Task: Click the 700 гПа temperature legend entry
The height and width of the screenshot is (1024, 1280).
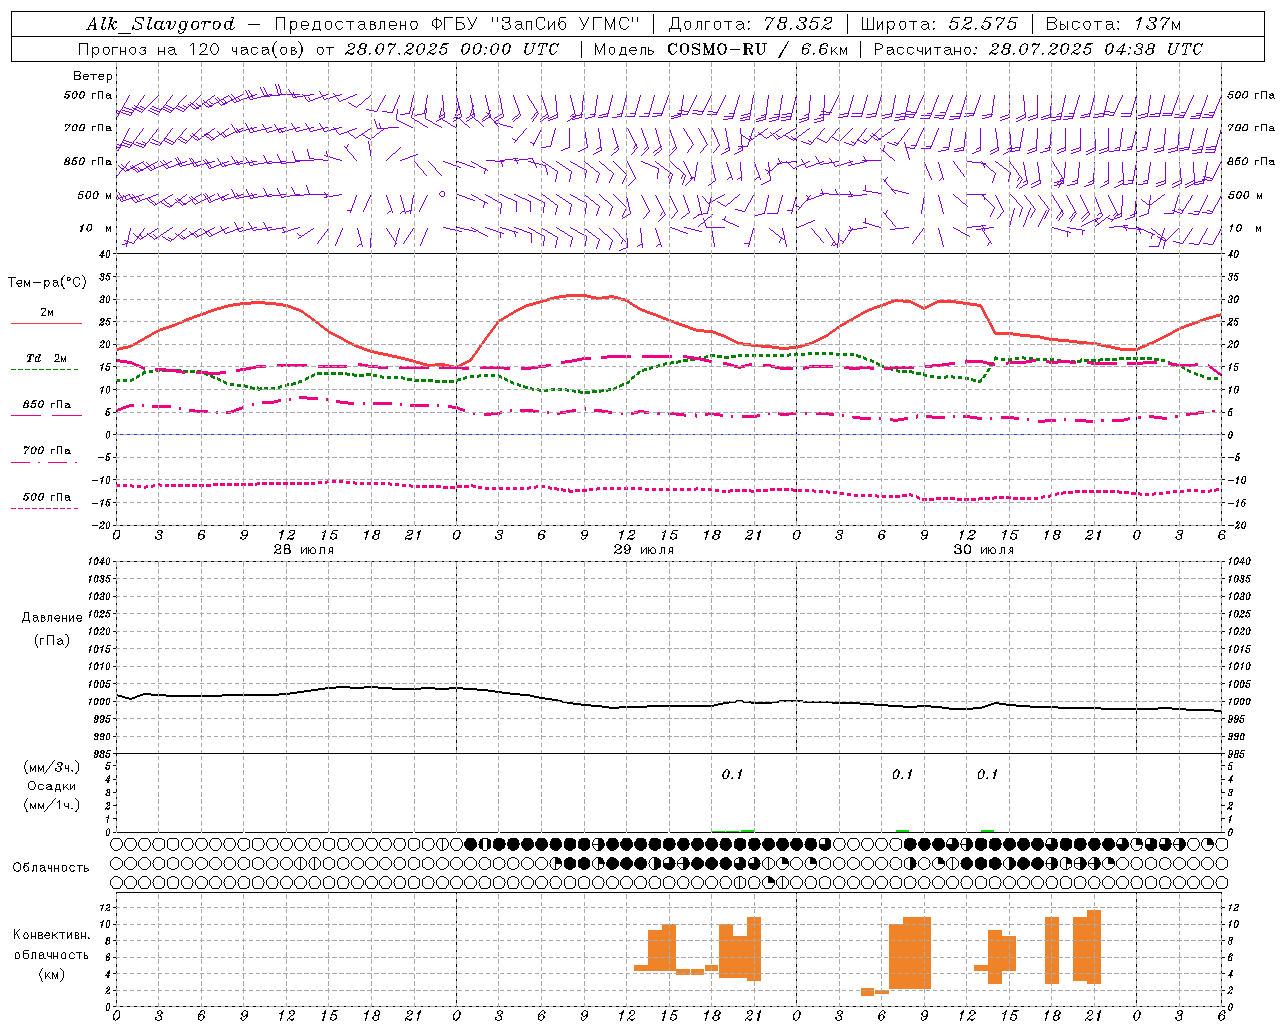Action: [x=46, y=451]
